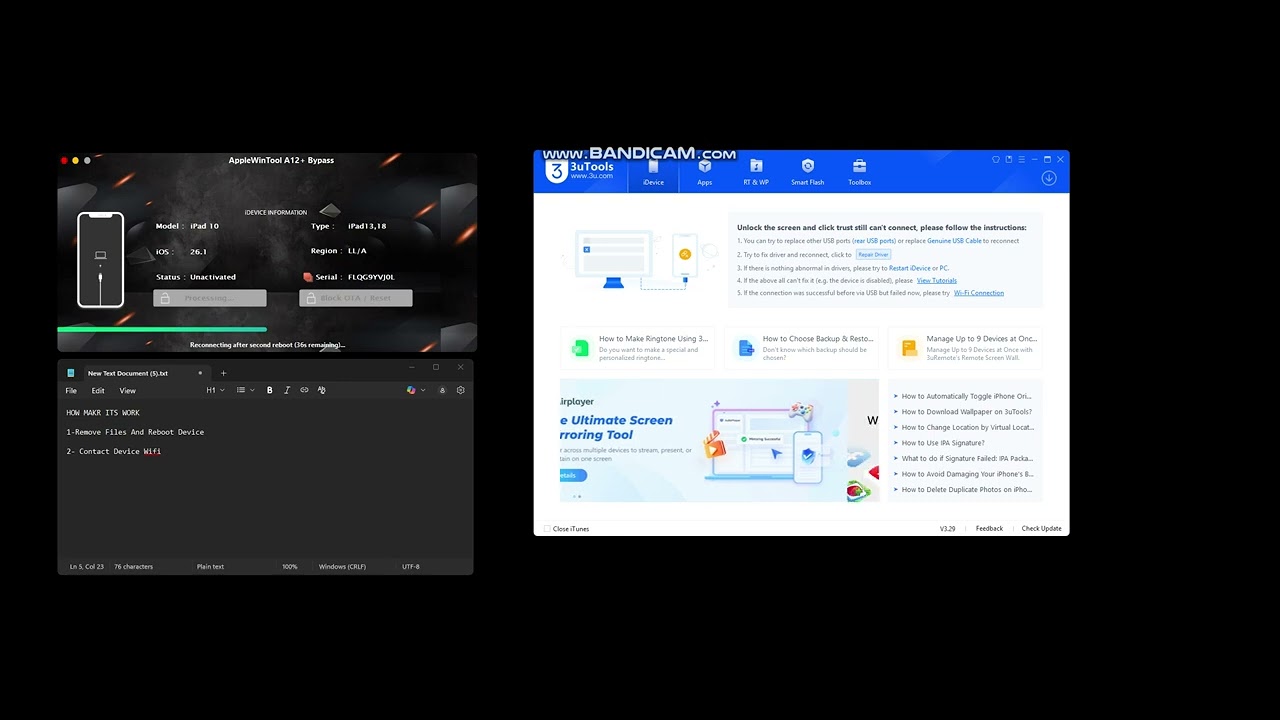This screenshot has height=720, width=1280.
Task: Open Notepad settings gear icon
Action: click(460, 390)
